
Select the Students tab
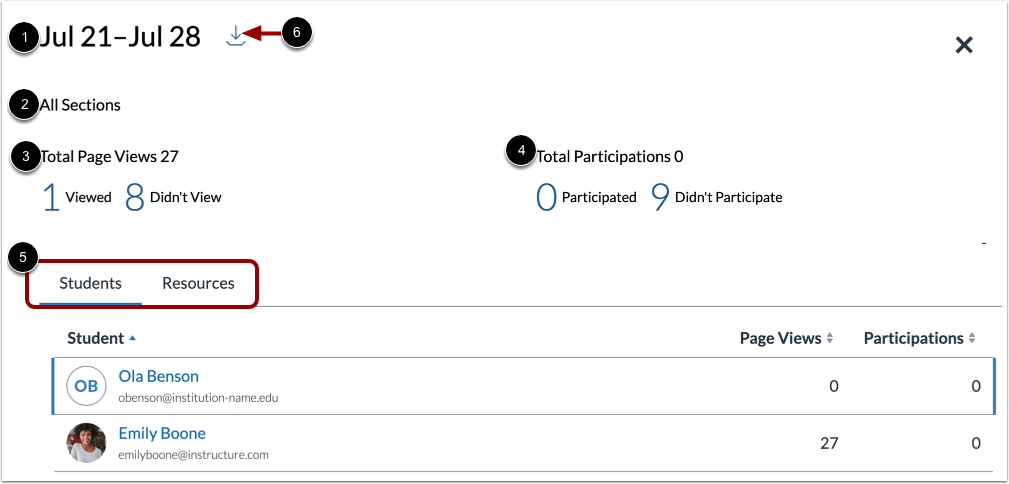[x=90, y=283]
